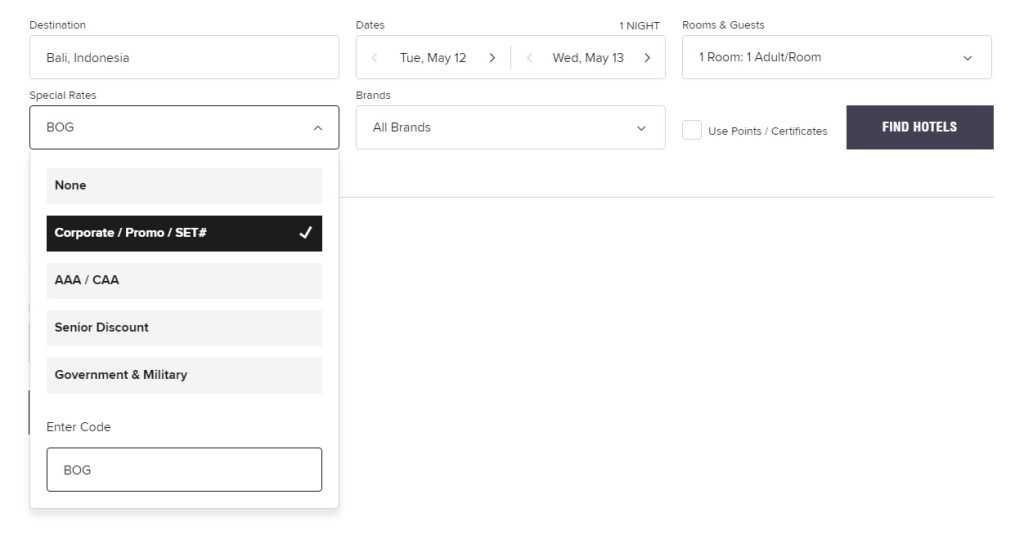Screen dimensions: 1024x539
Task: Click previous-day arrow for check-in date
Action: click(x=375, y=58)
